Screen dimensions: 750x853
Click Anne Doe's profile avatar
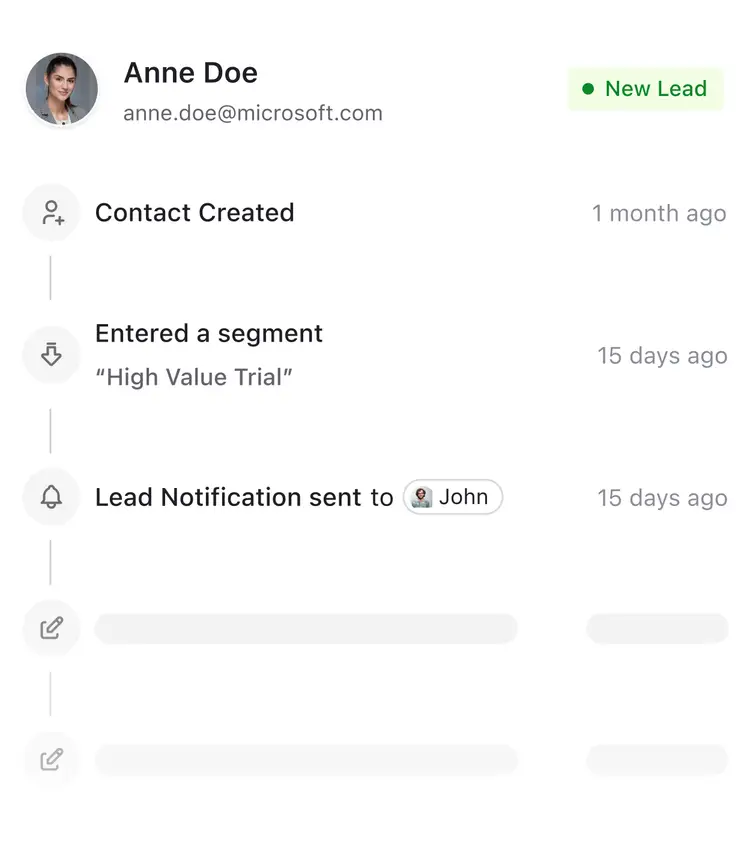pyautogui.click(x=62, y=89)
